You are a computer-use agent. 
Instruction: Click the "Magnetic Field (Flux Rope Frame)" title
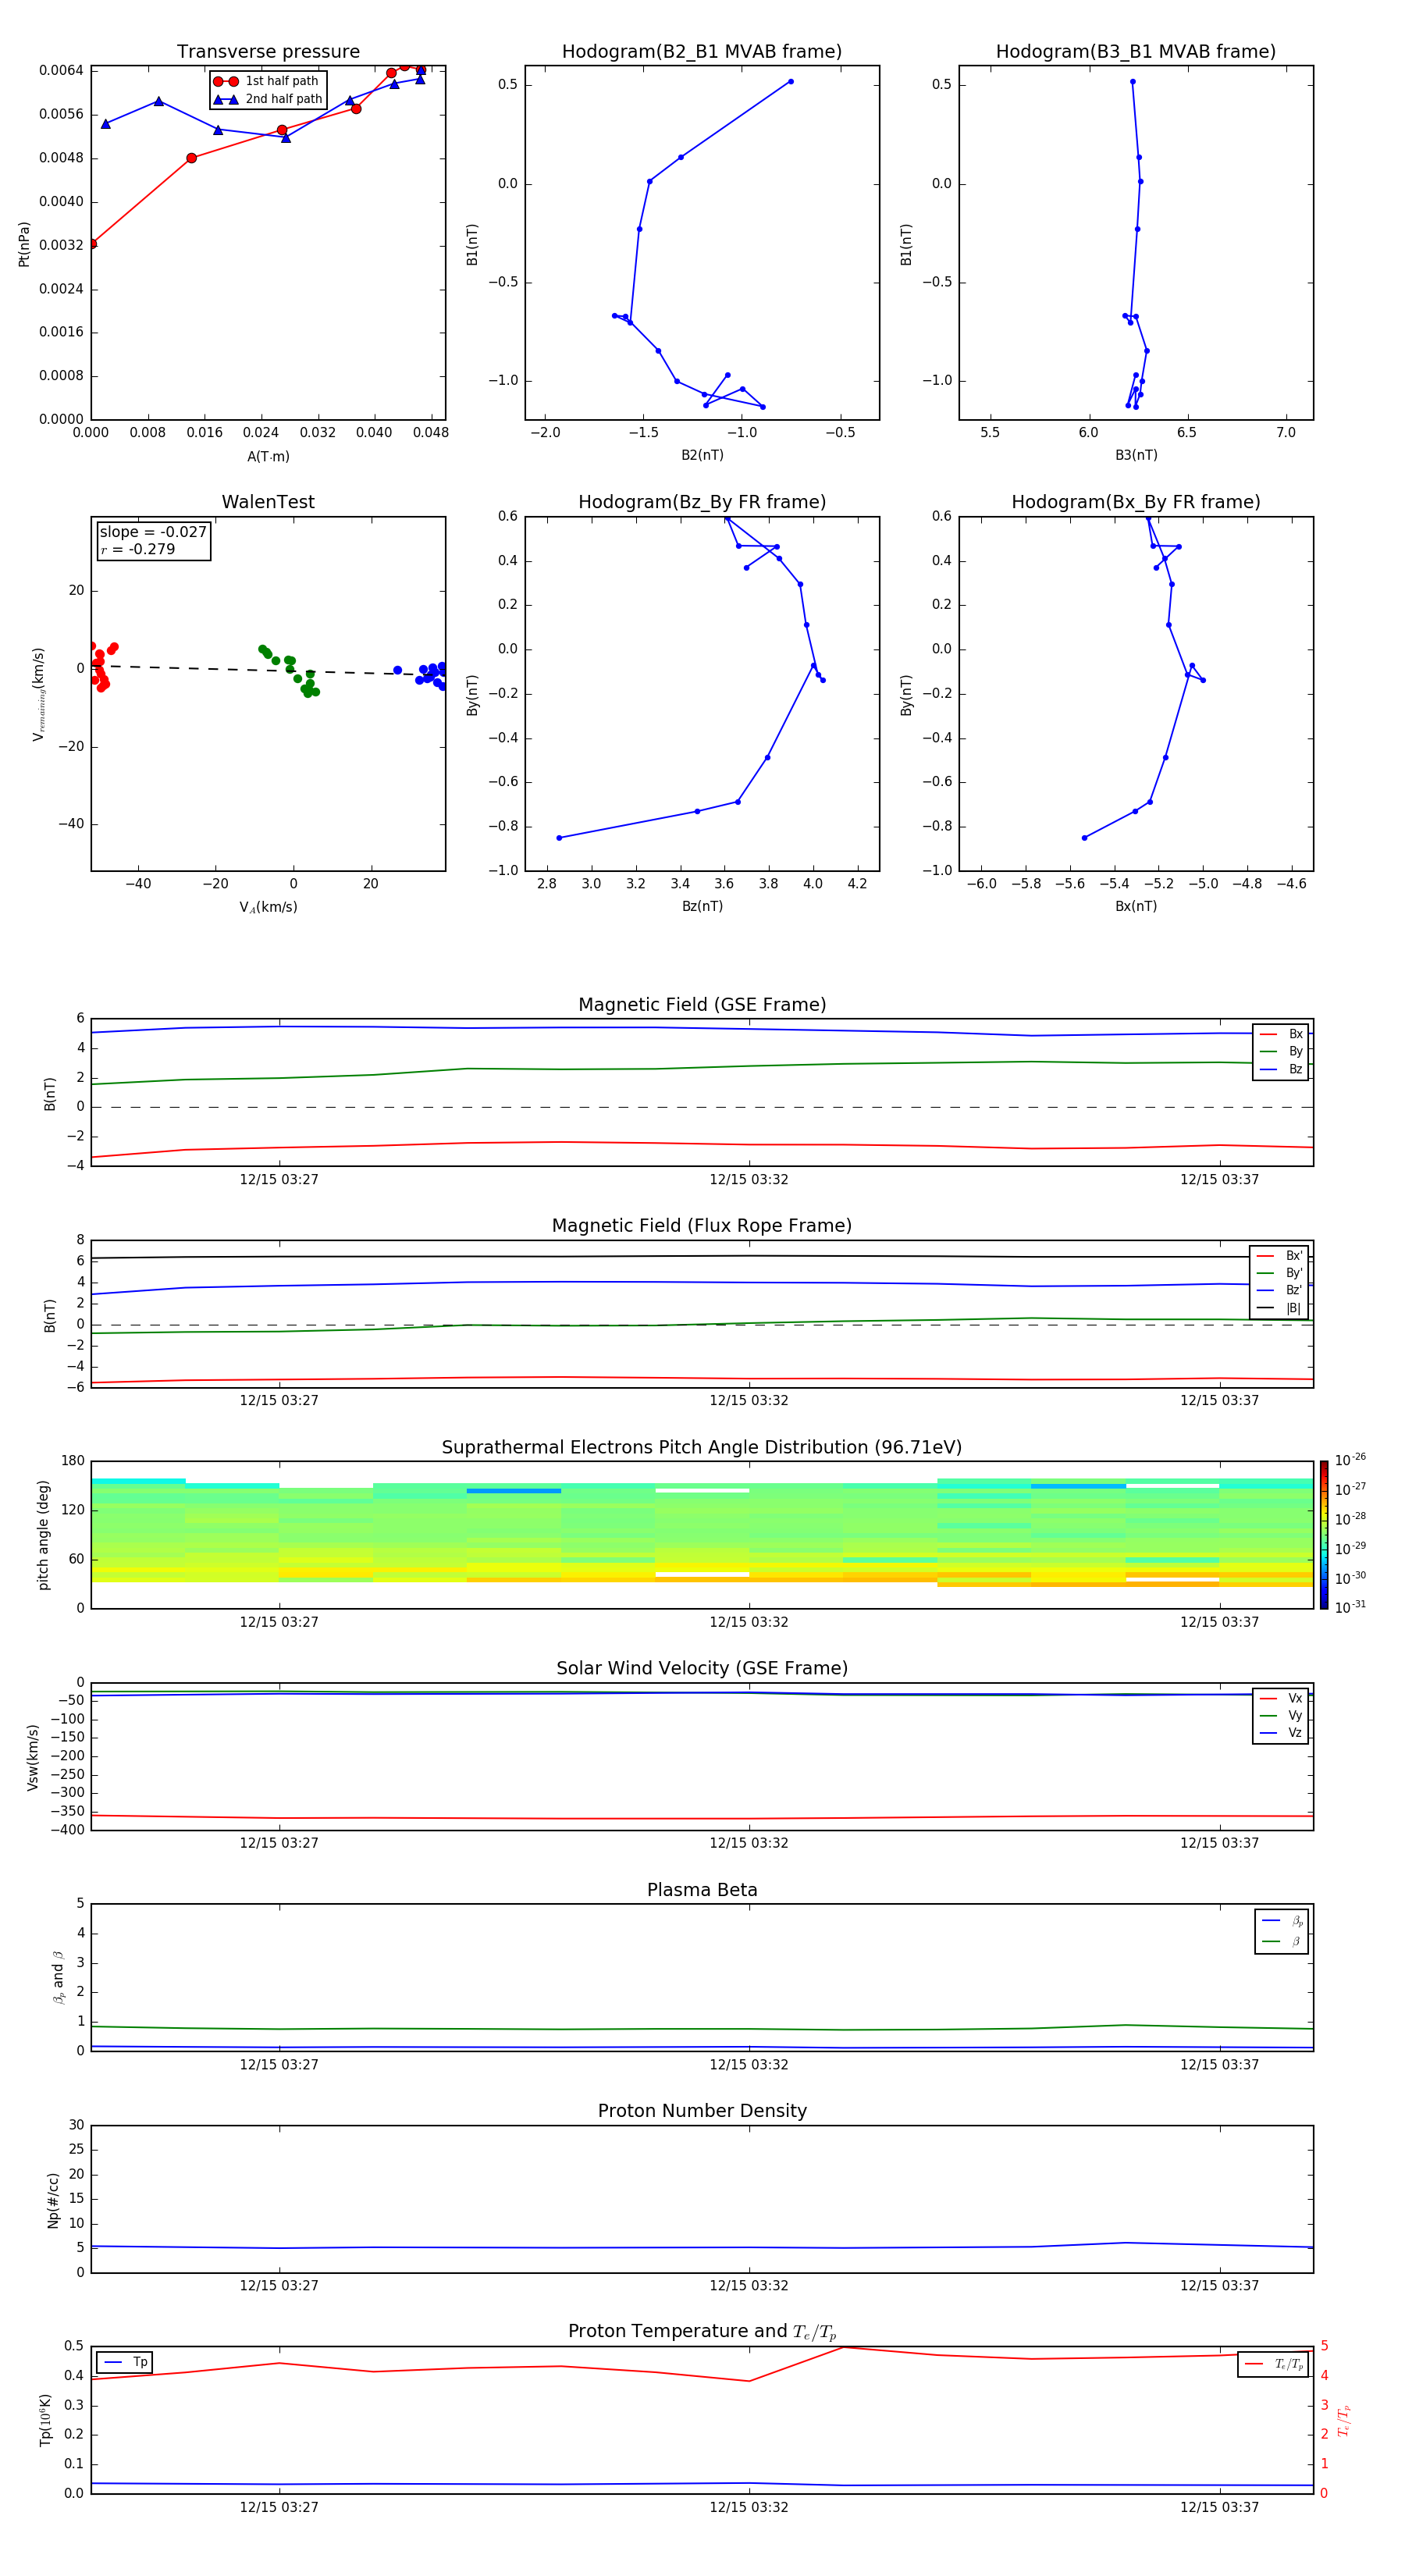coord(702,1226)
